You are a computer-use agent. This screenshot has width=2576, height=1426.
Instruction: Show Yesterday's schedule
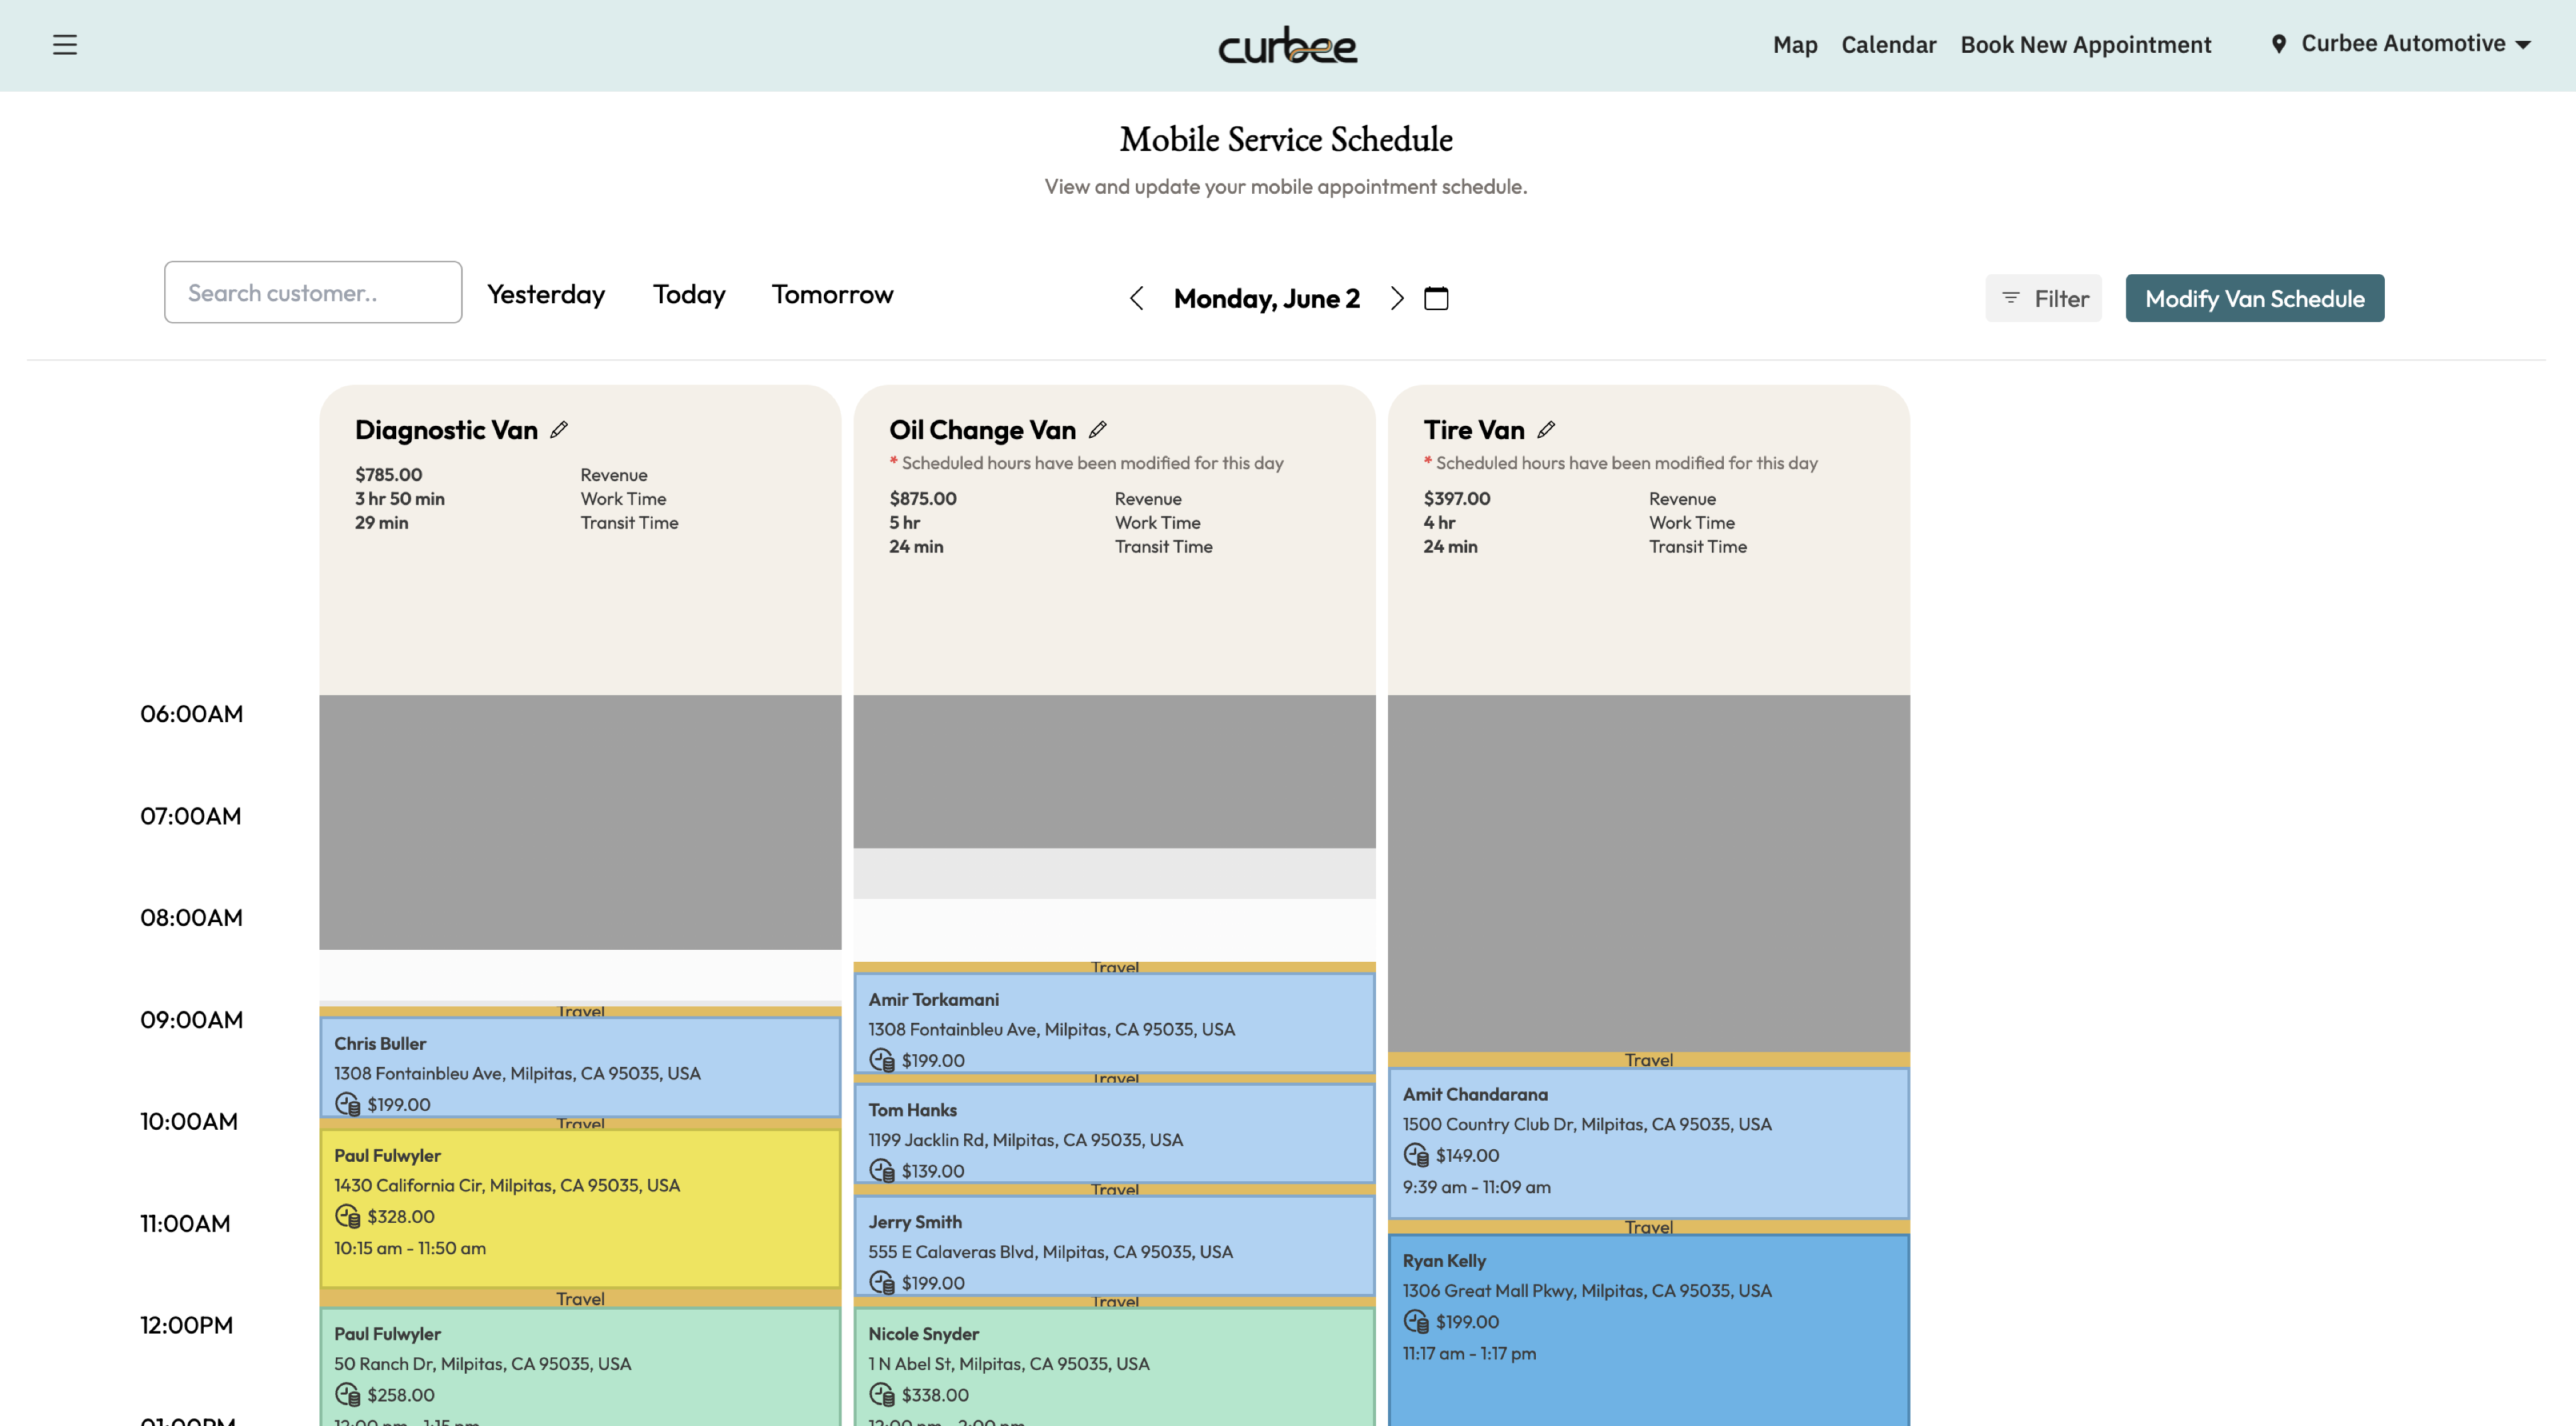click(546, 294)
